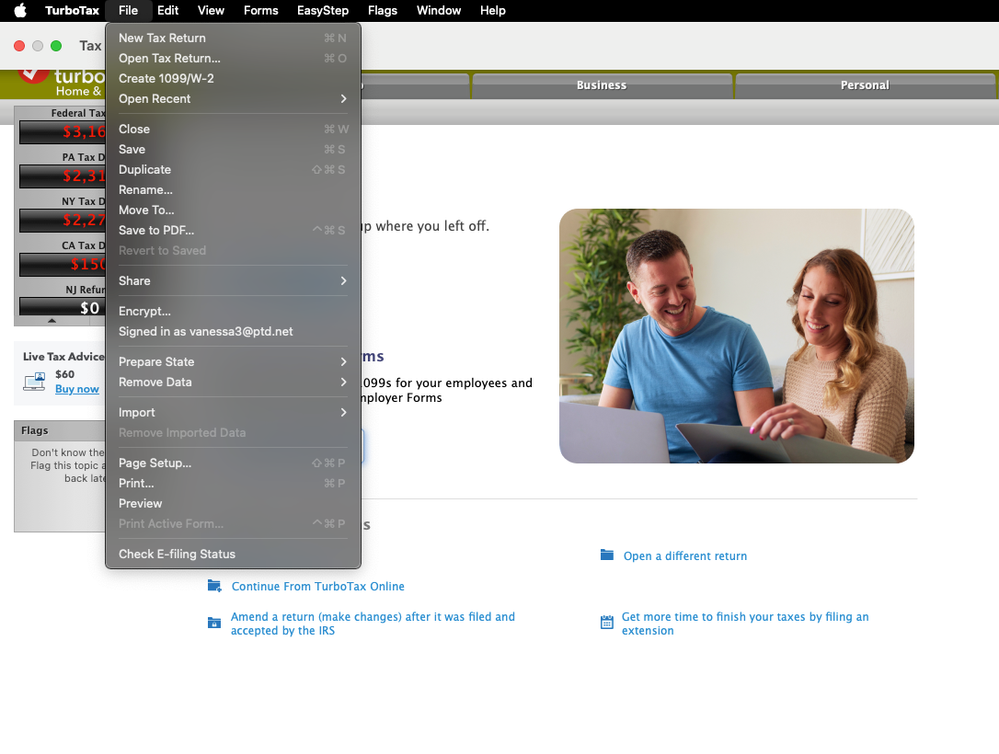Select Preview menu item
The height and width of the screenshot is (754, 999).
pos(233,504)
